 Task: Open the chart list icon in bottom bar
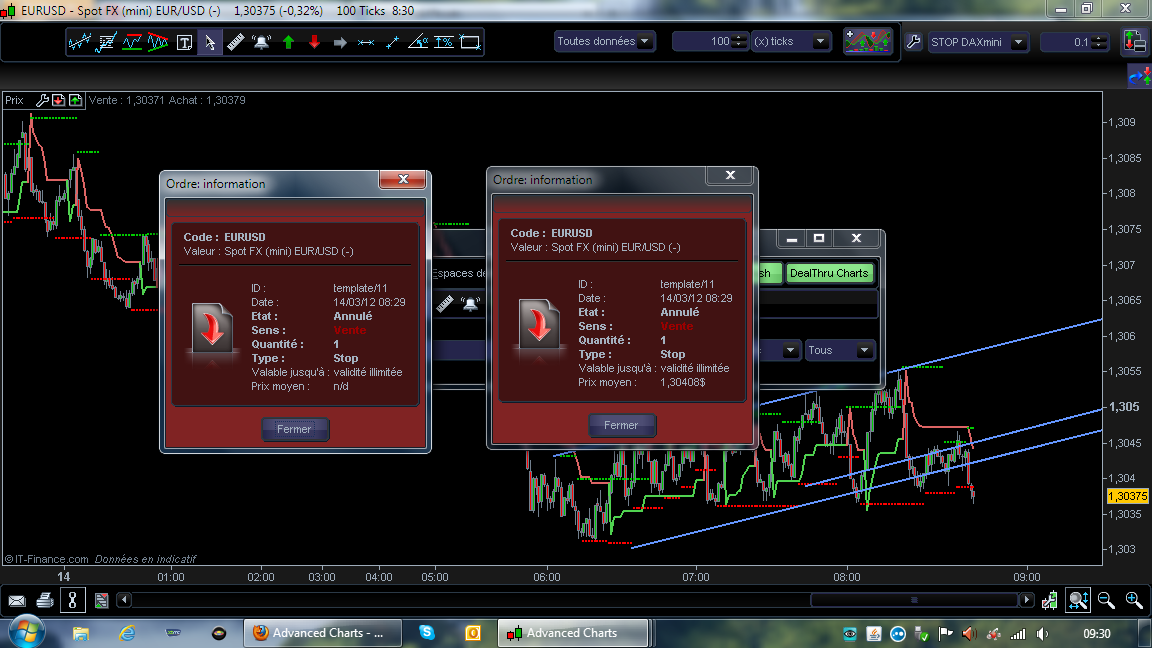point(101,601)
